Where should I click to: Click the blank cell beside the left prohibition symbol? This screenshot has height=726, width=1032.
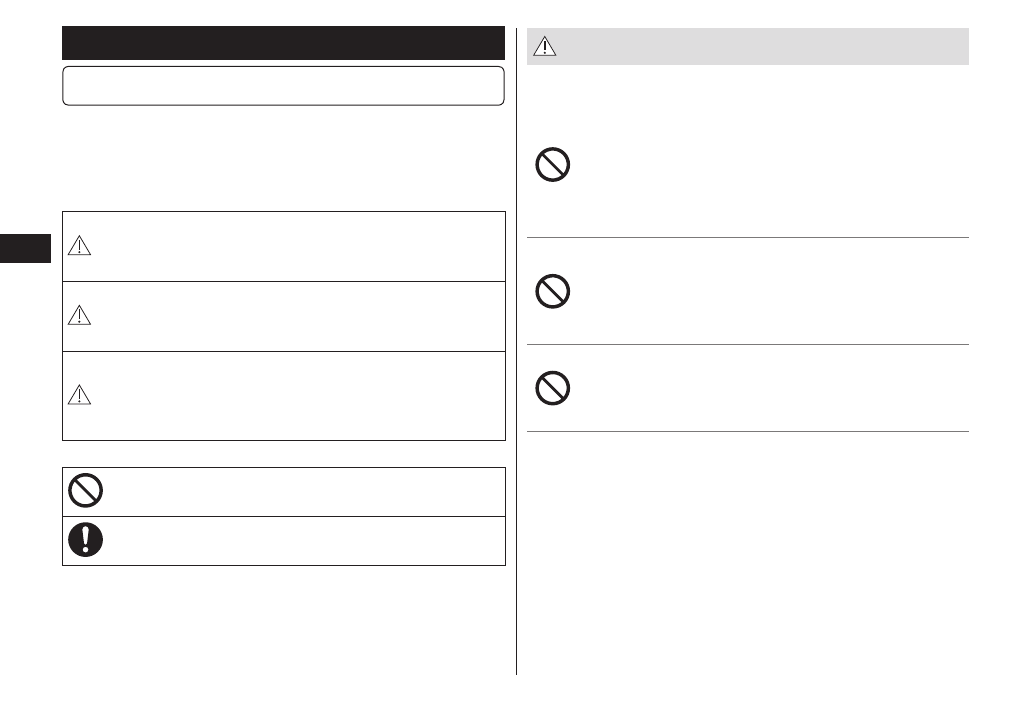[x=300, y=491]
